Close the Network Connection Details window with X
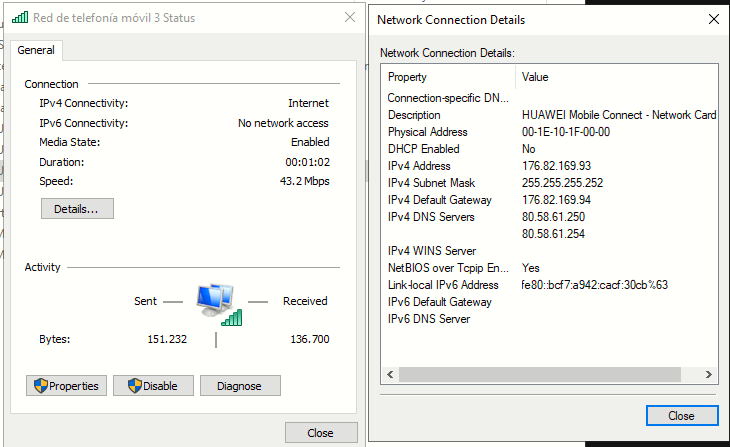Image resolution: width=730 pixels, height=447 pixels. click(713, 19)
